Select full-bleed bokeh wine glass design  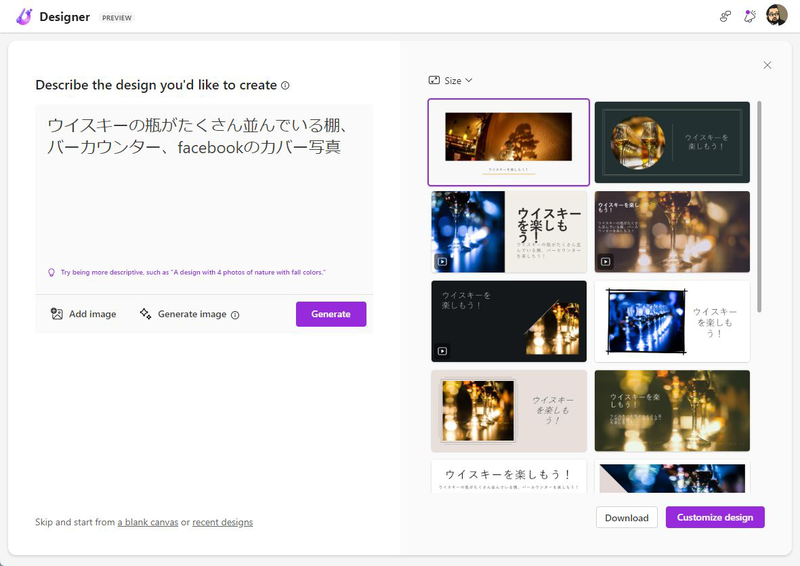click(x=672, y=232)
